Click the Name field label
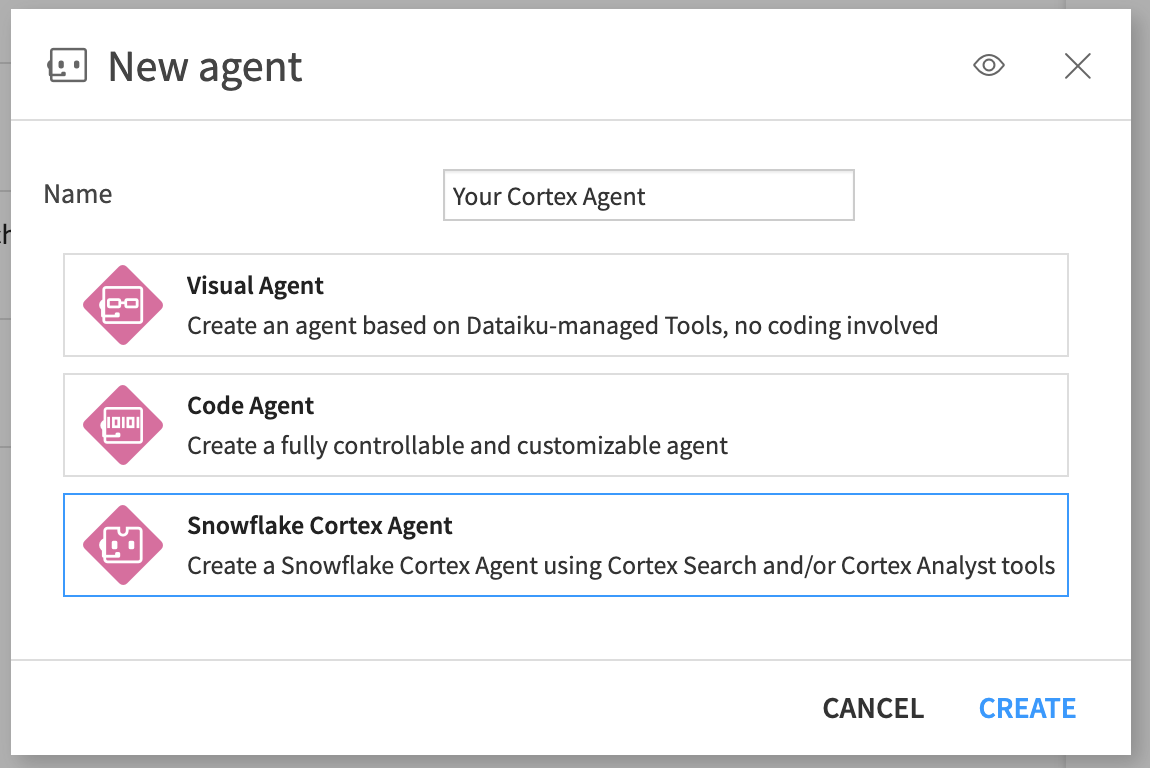 pos(78,194)
